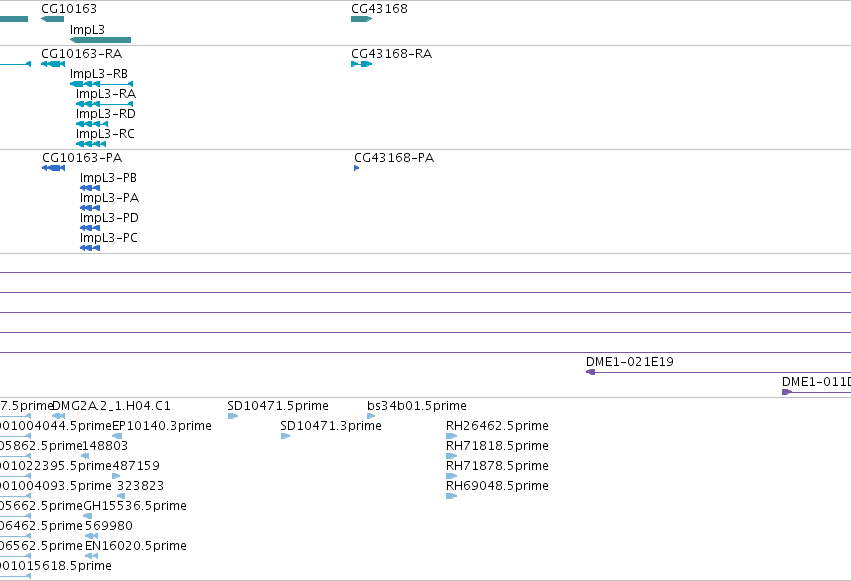Click the ImpL3-PB protein label
This screenshot has width=851, height=581.
[x=109, y=178]
